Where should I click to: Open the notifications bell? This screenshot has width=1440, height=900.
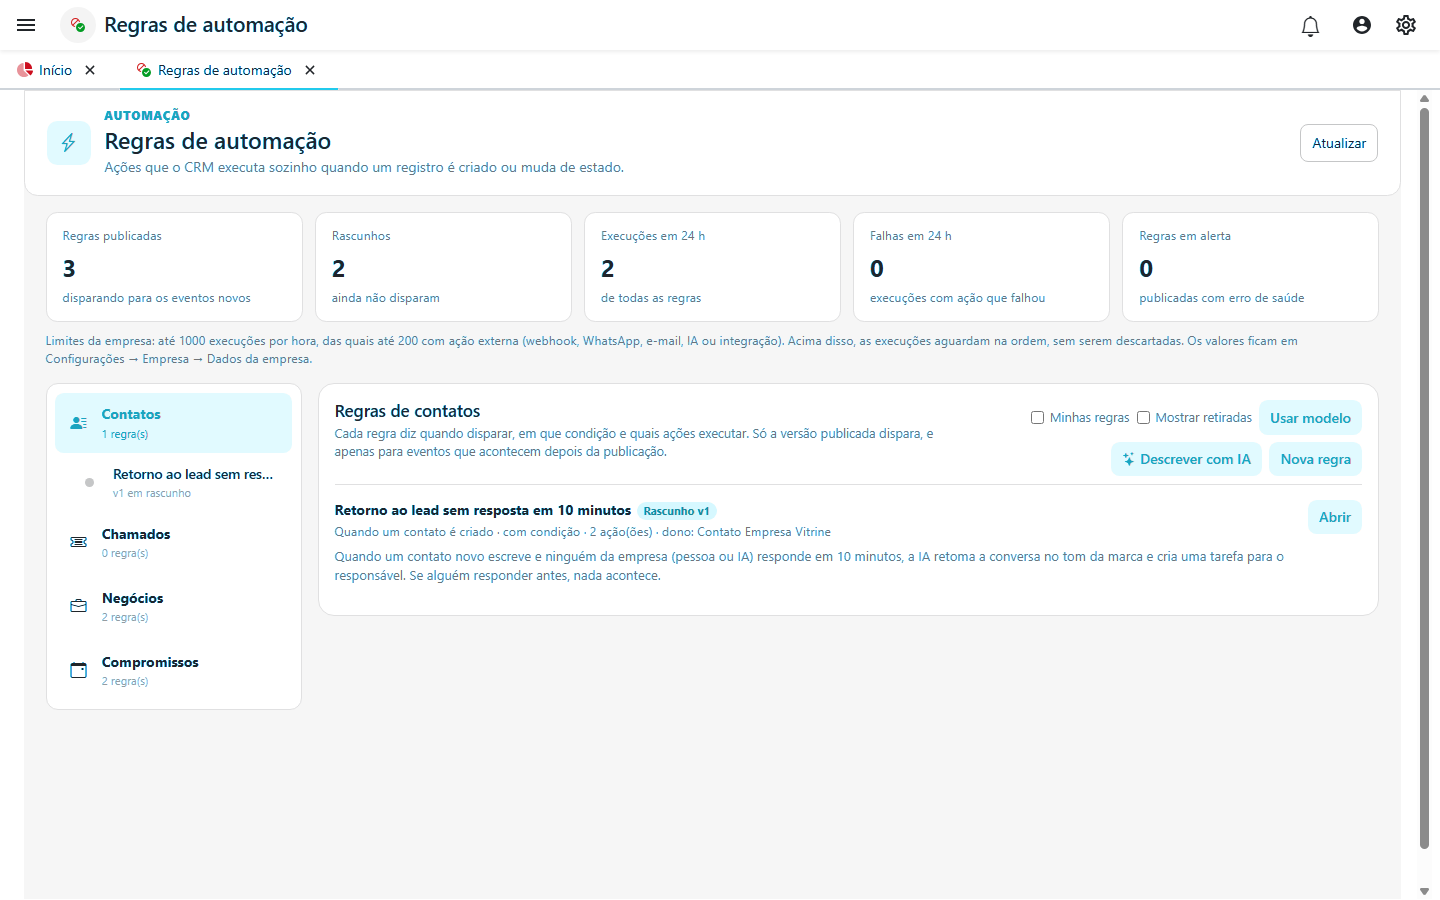pyautogui.click(x=1310, y=25)
